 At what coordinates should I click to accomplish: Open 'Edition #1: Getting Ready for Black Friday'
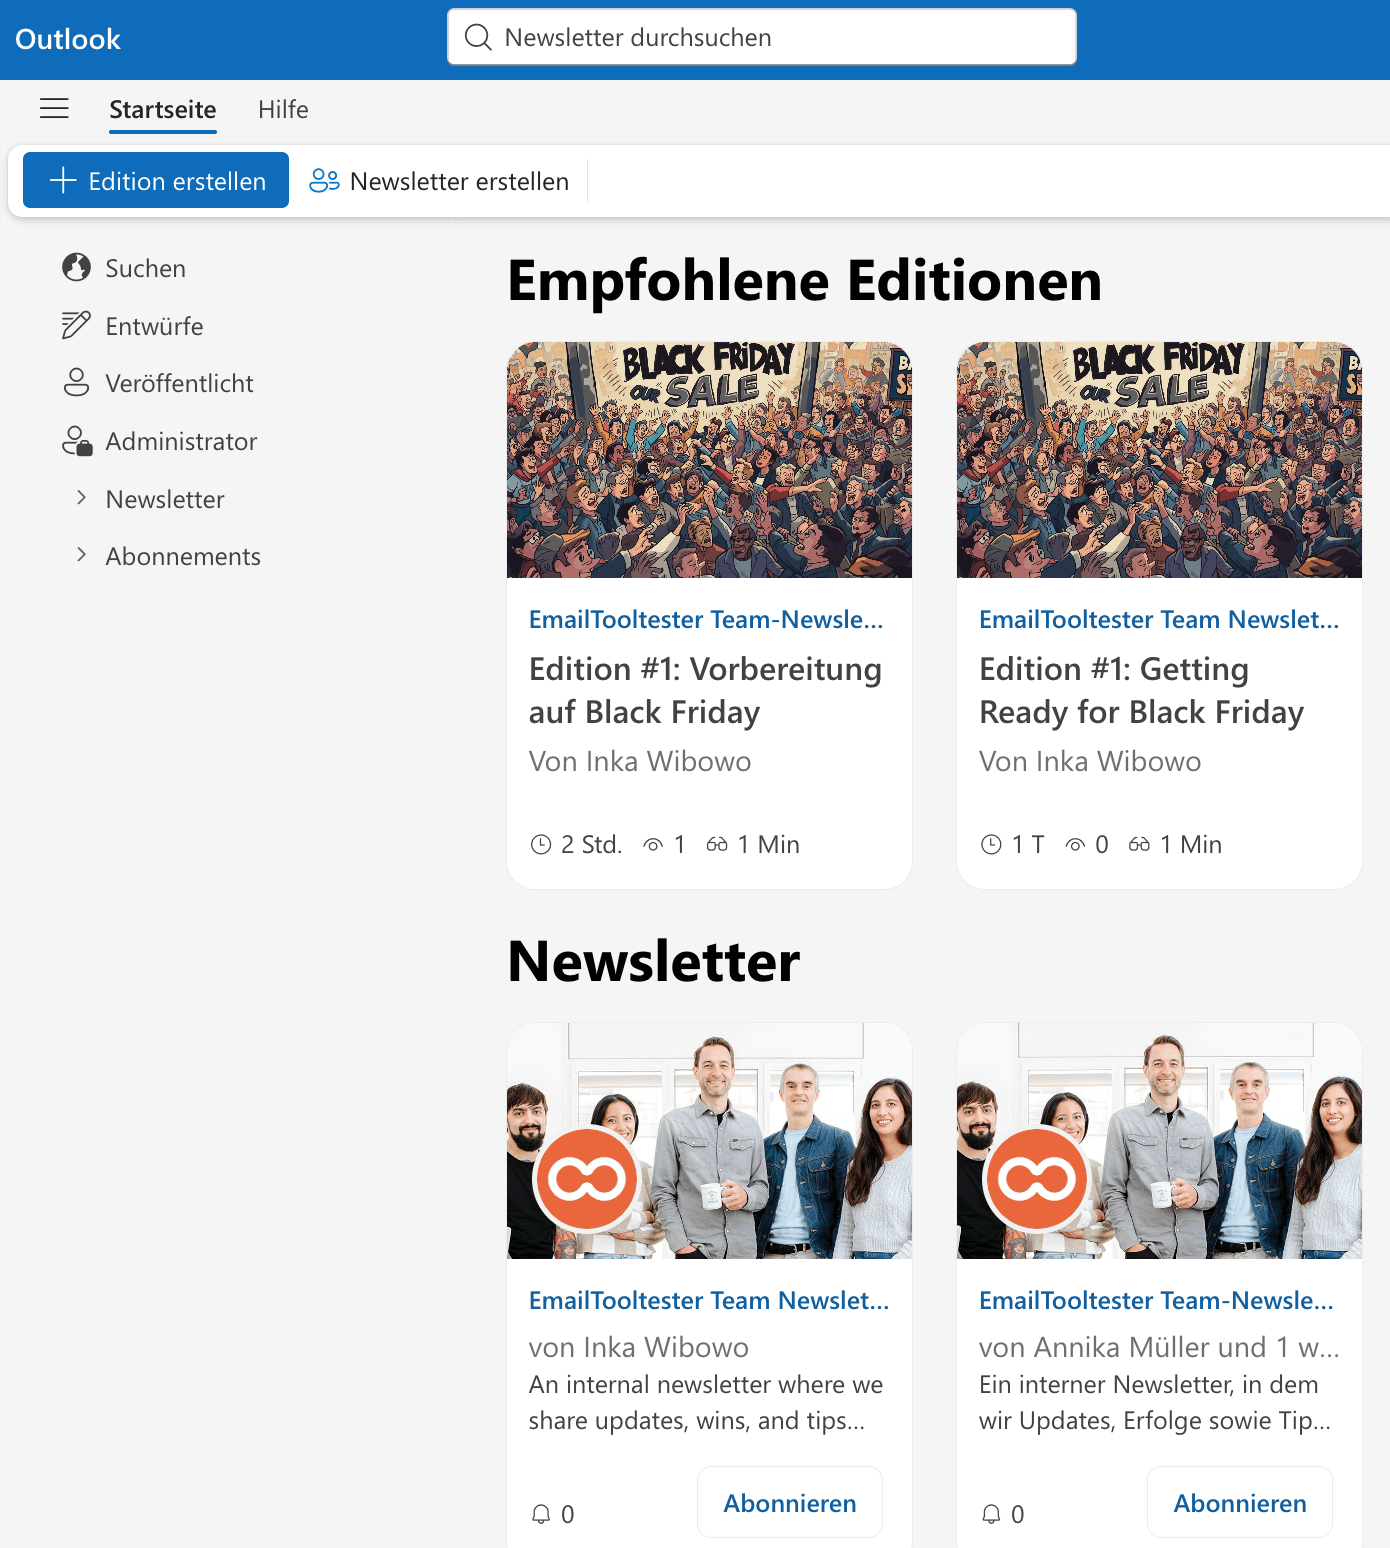1141,690
